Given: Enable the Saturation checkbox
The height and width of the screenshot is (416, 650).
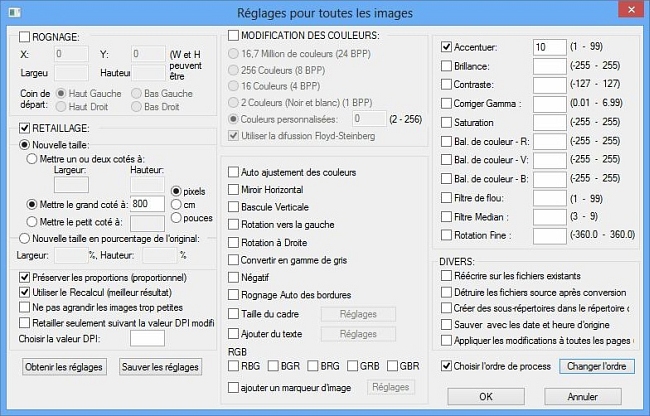Looking at the screenshot, I should pos(446,122).
